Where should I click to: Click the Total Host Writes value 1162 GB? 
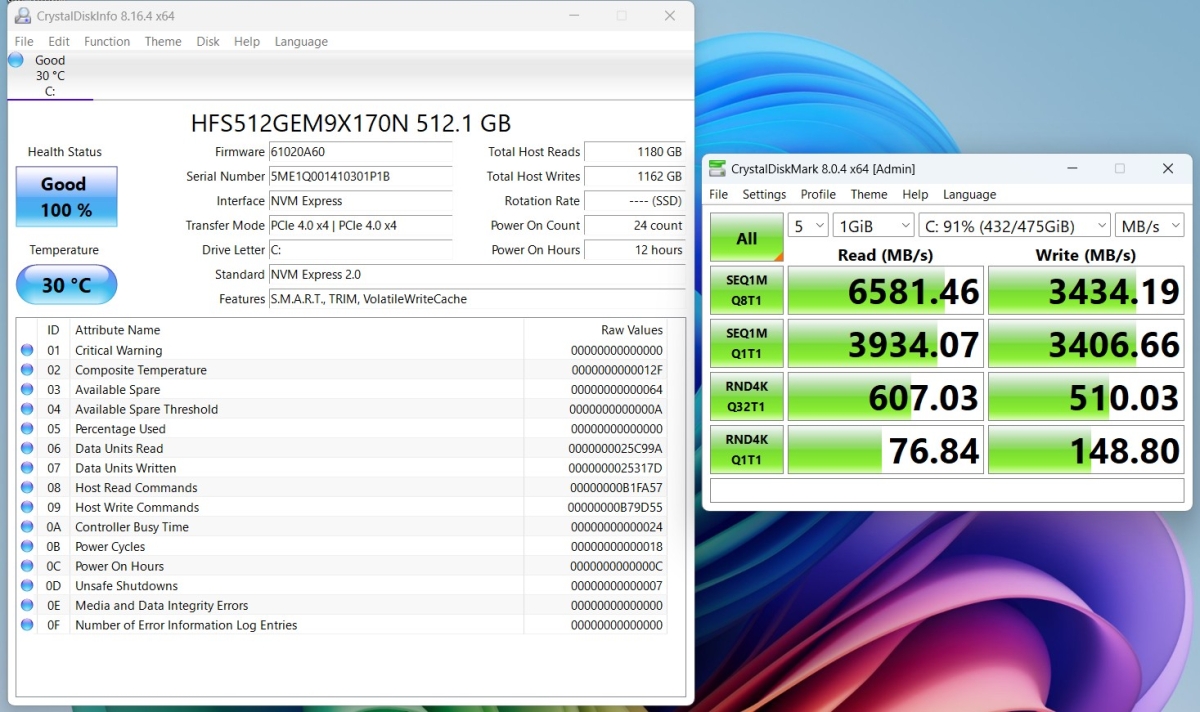point(635,177)
